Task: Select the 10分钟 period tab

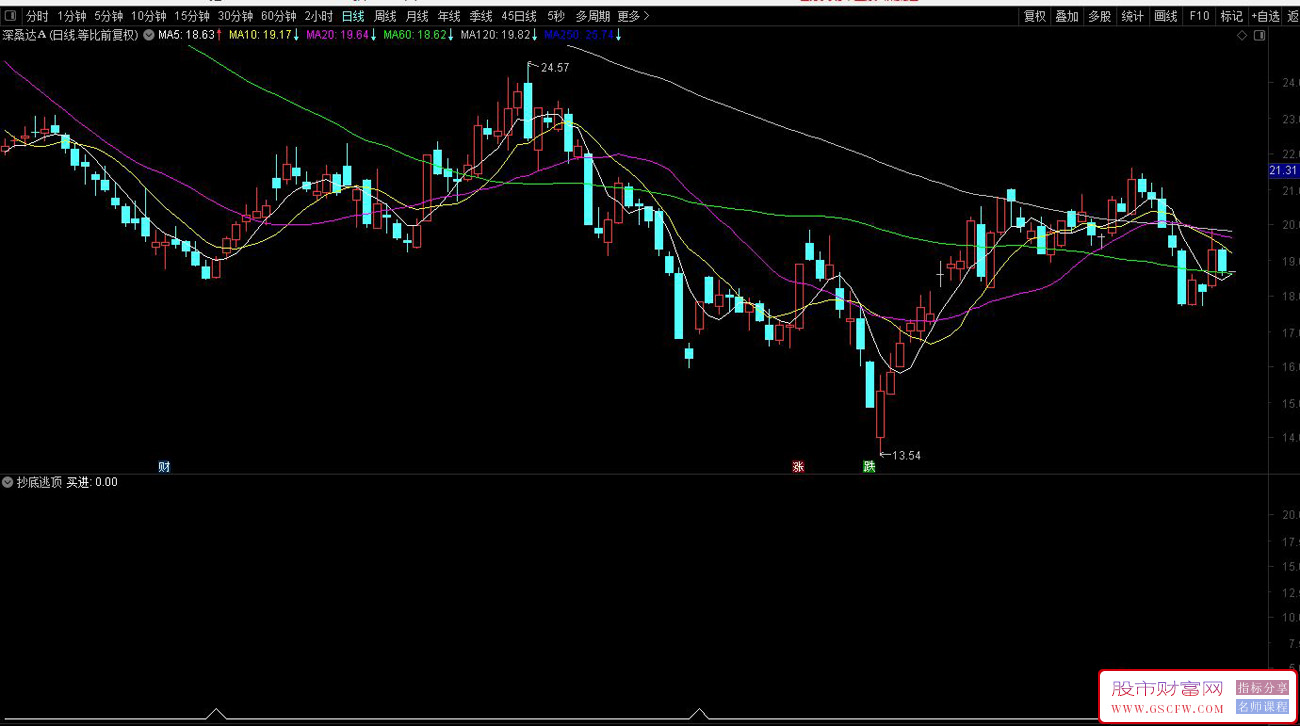Action: click(x=148, y=16)
